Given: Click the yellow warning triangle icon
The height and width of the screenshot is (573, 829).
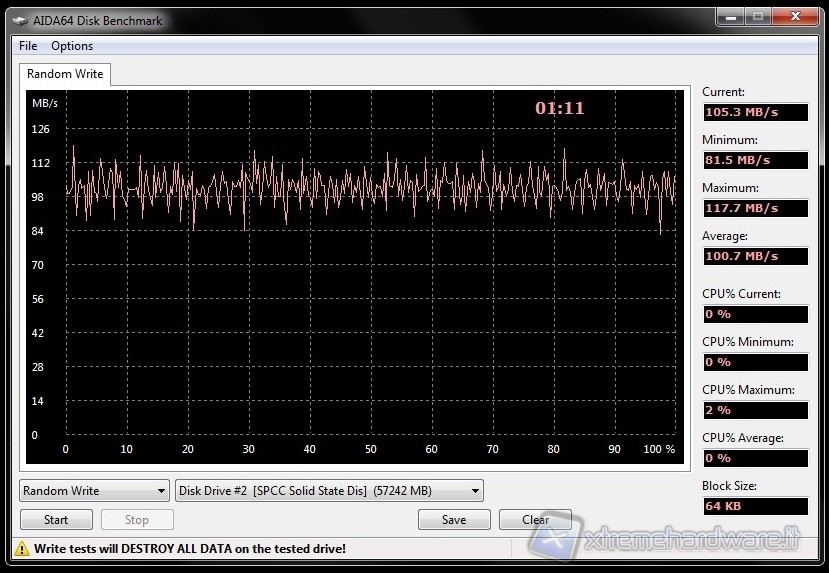Looking at the screenshot, I should (x=21, y=548).
